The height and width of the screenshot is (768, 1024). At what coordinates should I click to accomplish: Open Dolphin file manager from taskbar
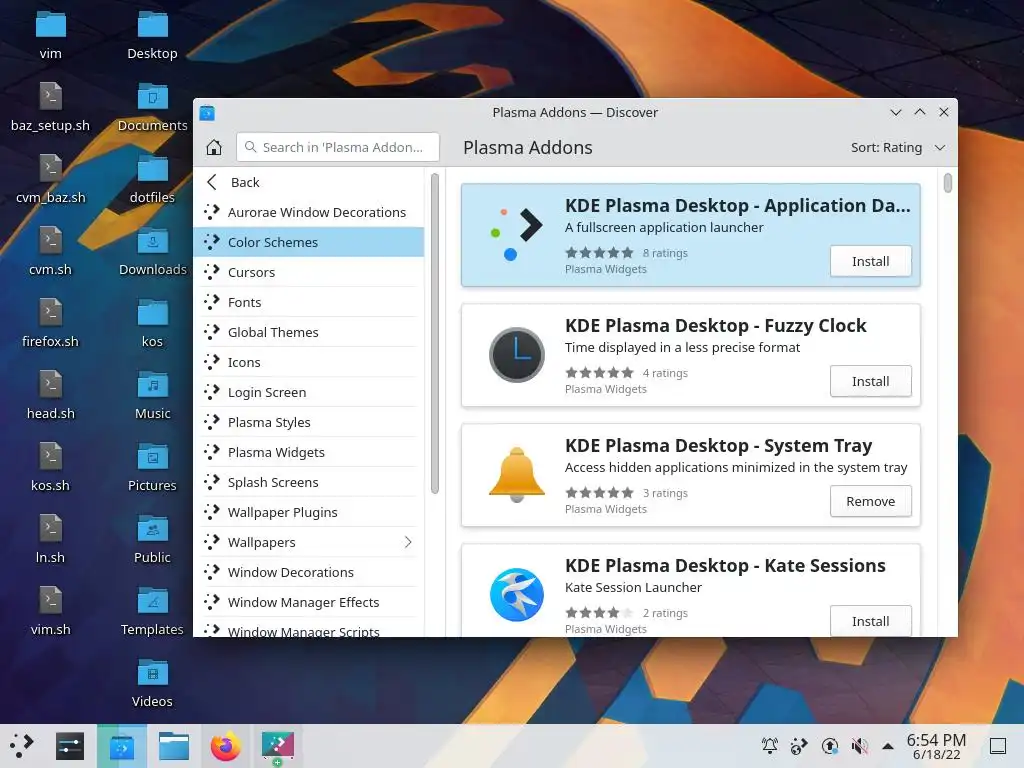(x=174, y=746)
